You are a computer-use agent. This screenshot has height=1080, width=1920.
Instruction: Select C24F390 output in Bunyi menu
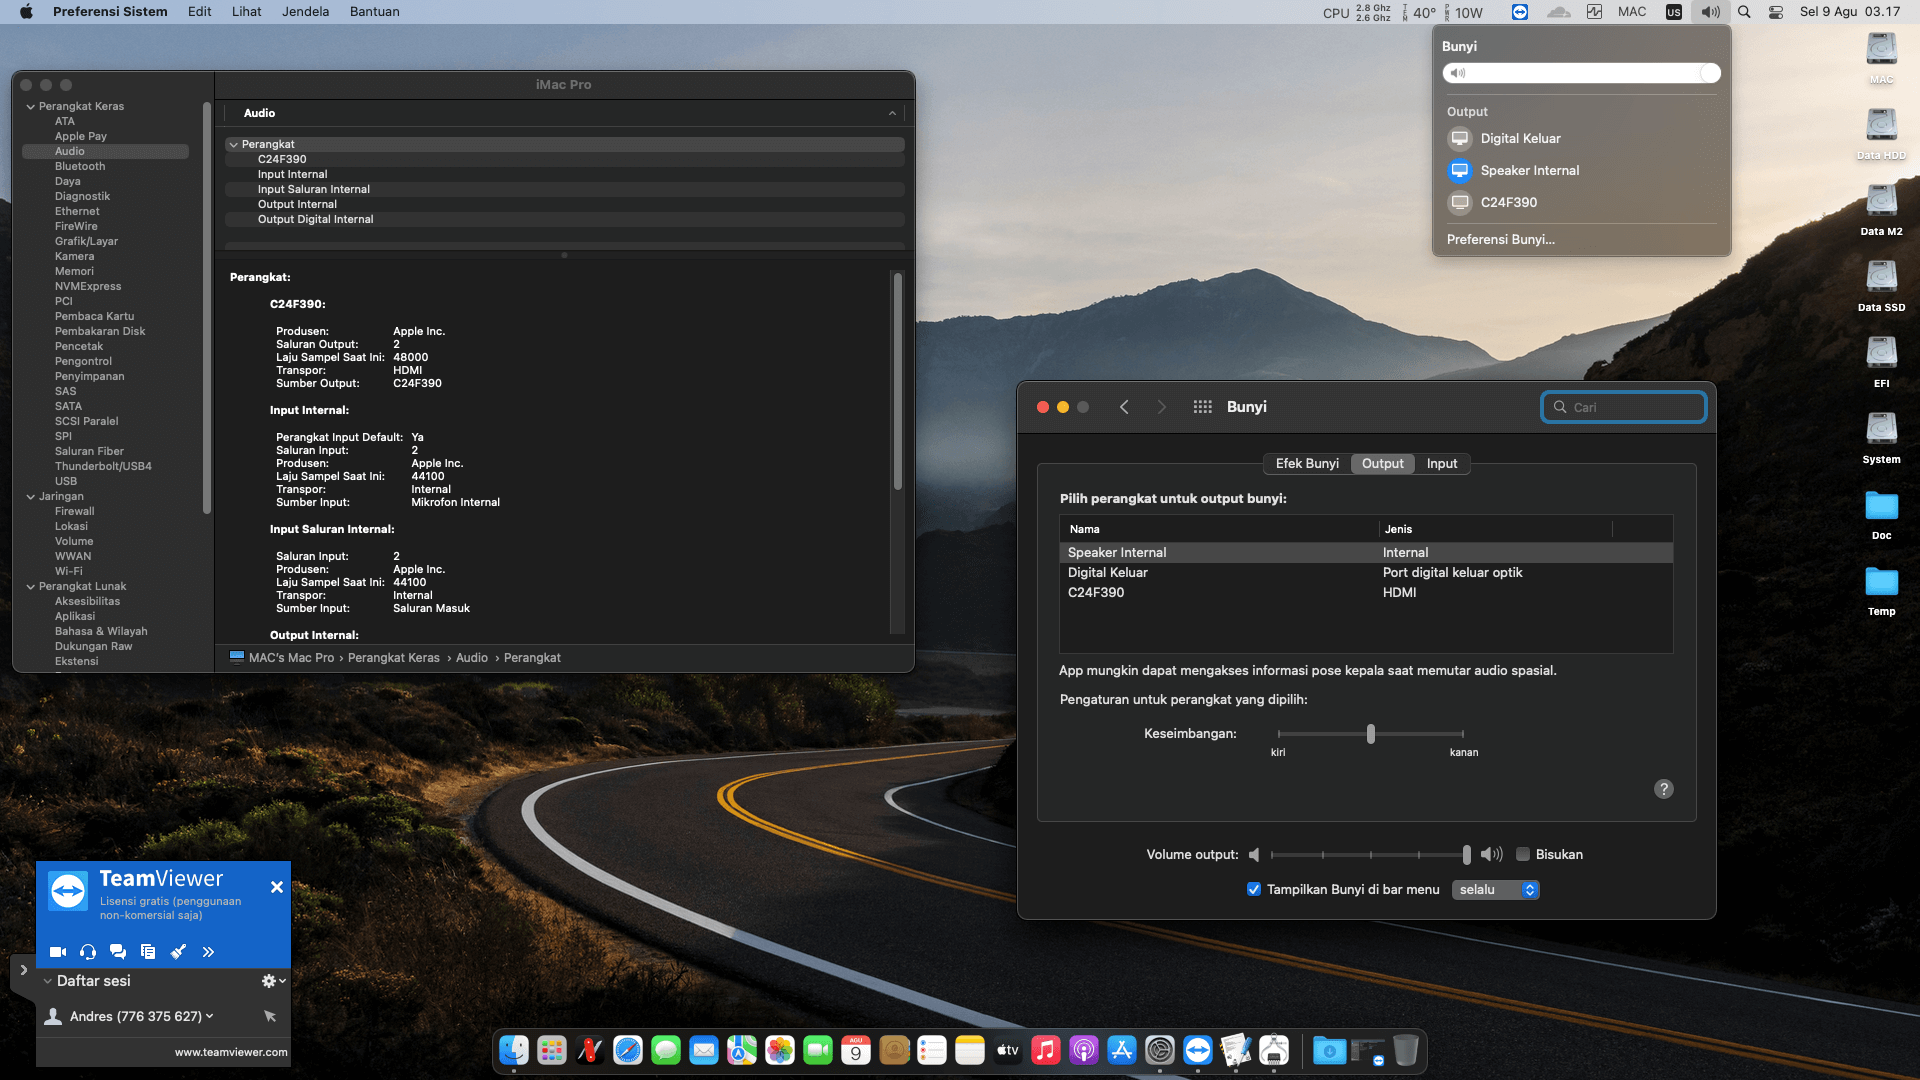1508,202
